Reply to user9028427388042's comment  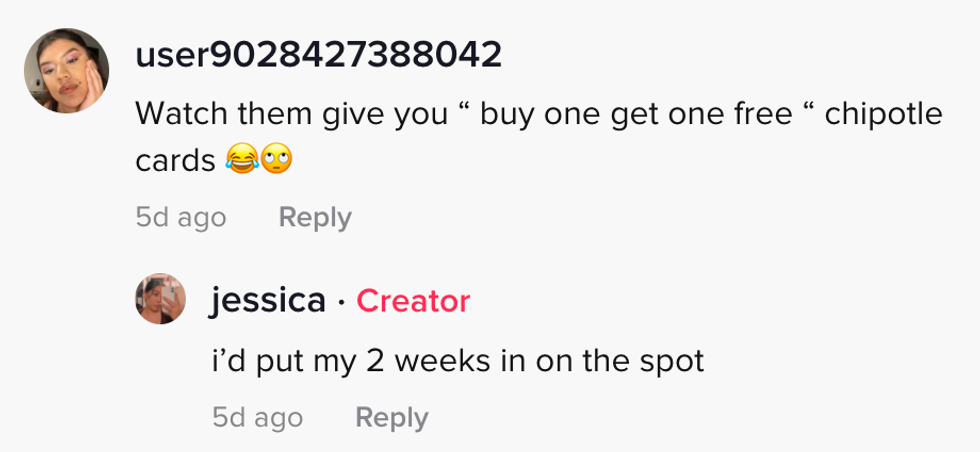pos(314,217)
